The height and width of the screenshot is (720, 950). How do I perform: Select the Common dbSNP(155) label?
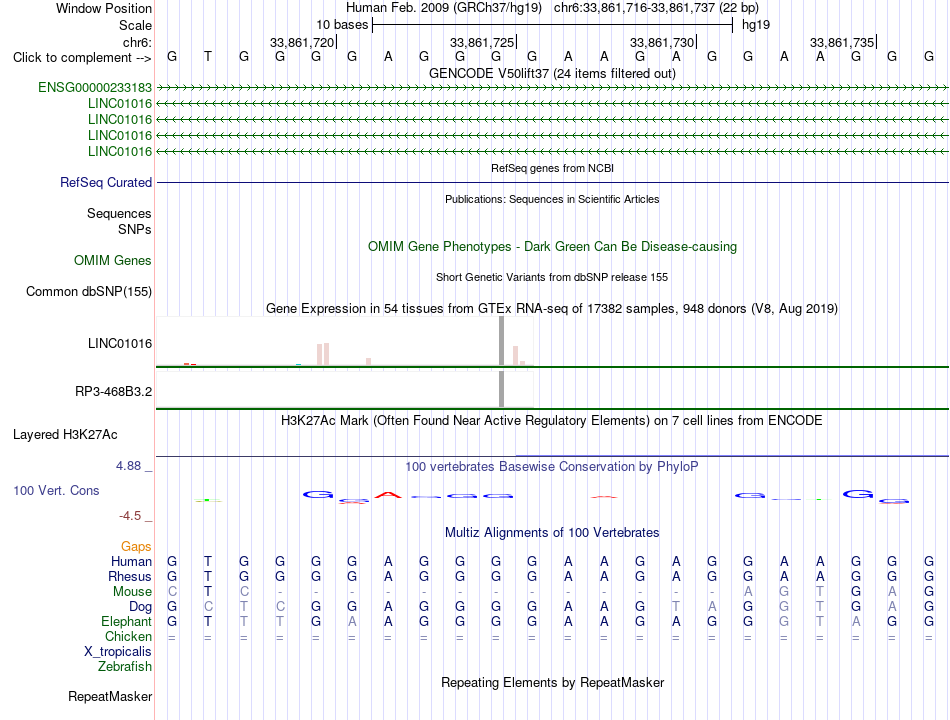point(88,292)
